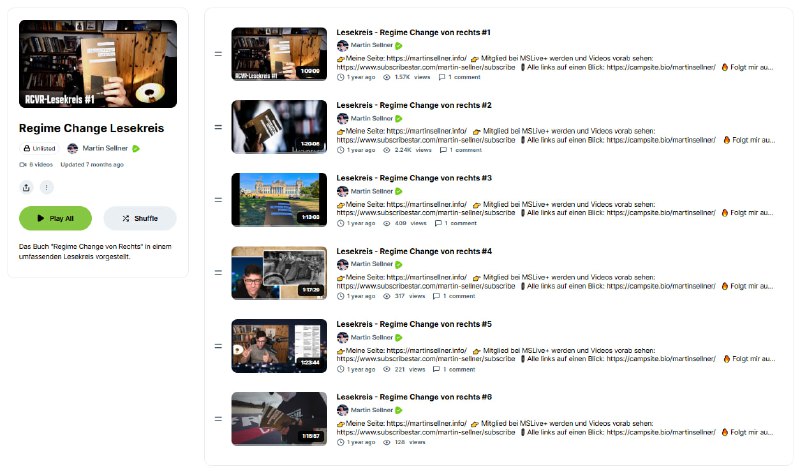
Task: Click the Shuffle button
Action: coord(140,218)
